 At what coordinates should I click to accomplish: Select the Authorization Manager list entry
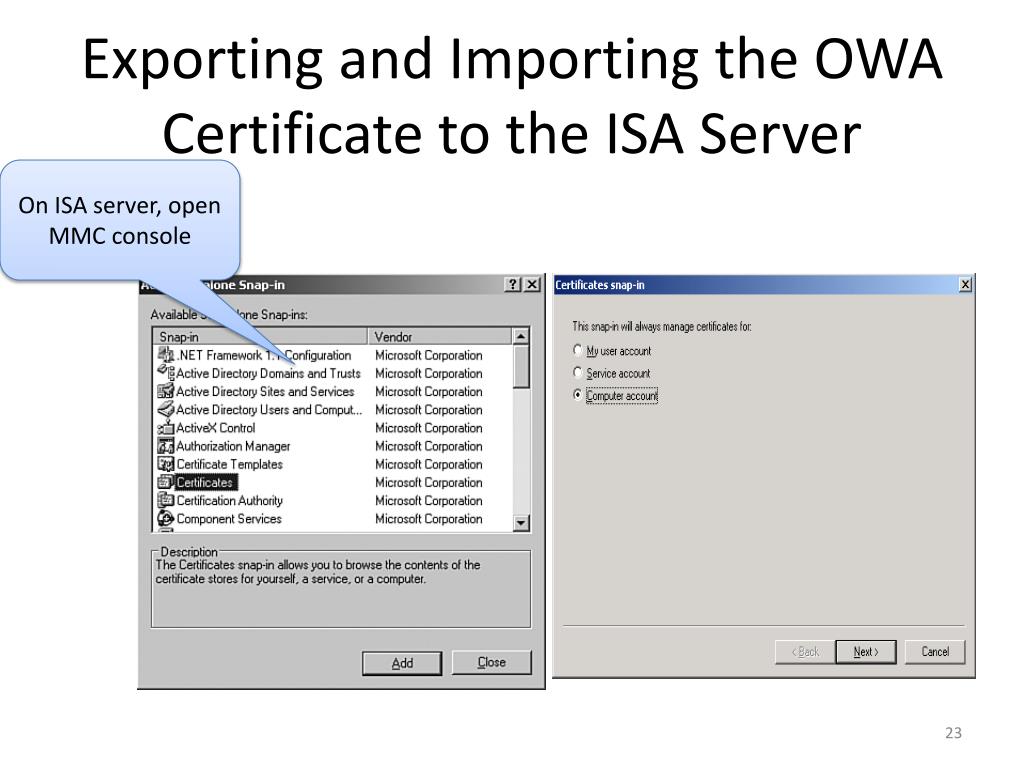pyautogui.click(x=233, y=446)
